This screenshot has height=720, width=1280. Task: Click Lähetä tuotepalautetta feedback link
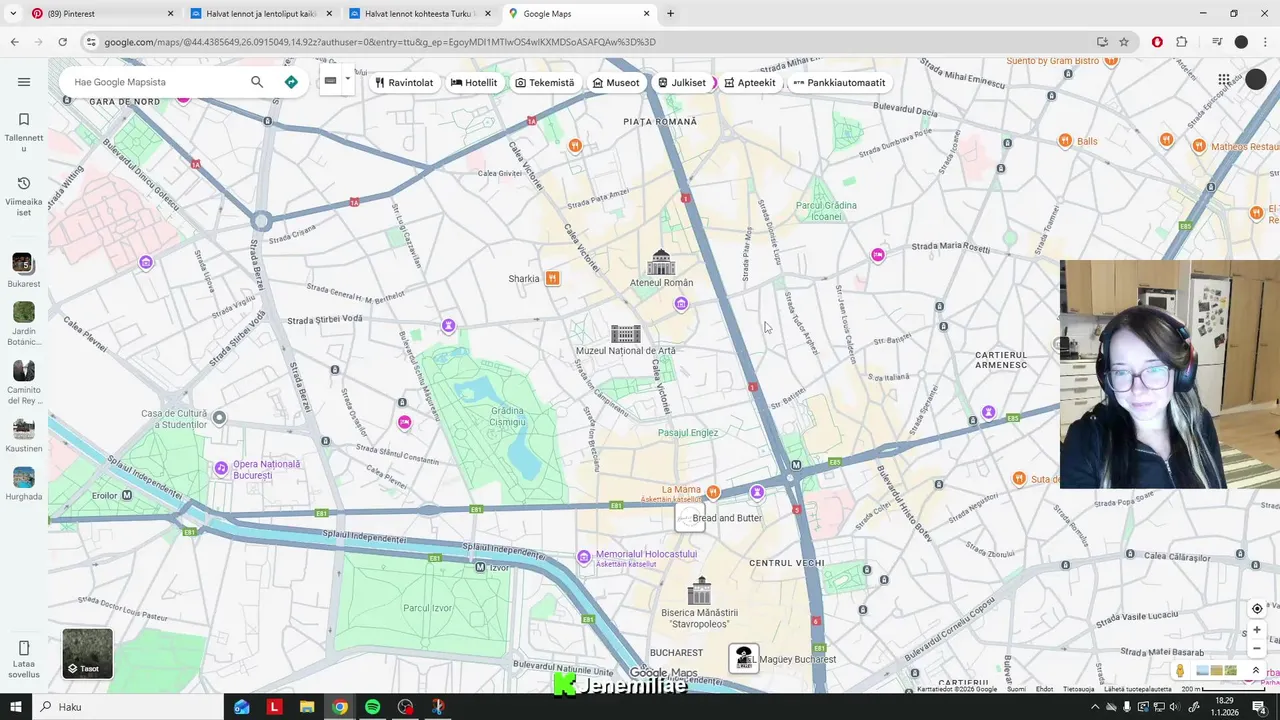(1138, 689)
